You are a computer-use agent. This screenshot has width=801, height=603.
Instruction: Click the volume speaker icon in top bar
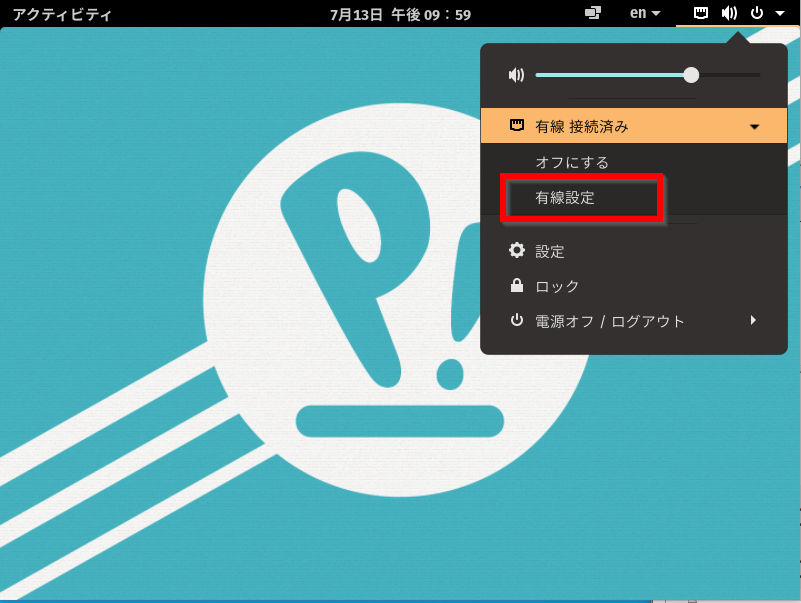(x=729, y=13)
